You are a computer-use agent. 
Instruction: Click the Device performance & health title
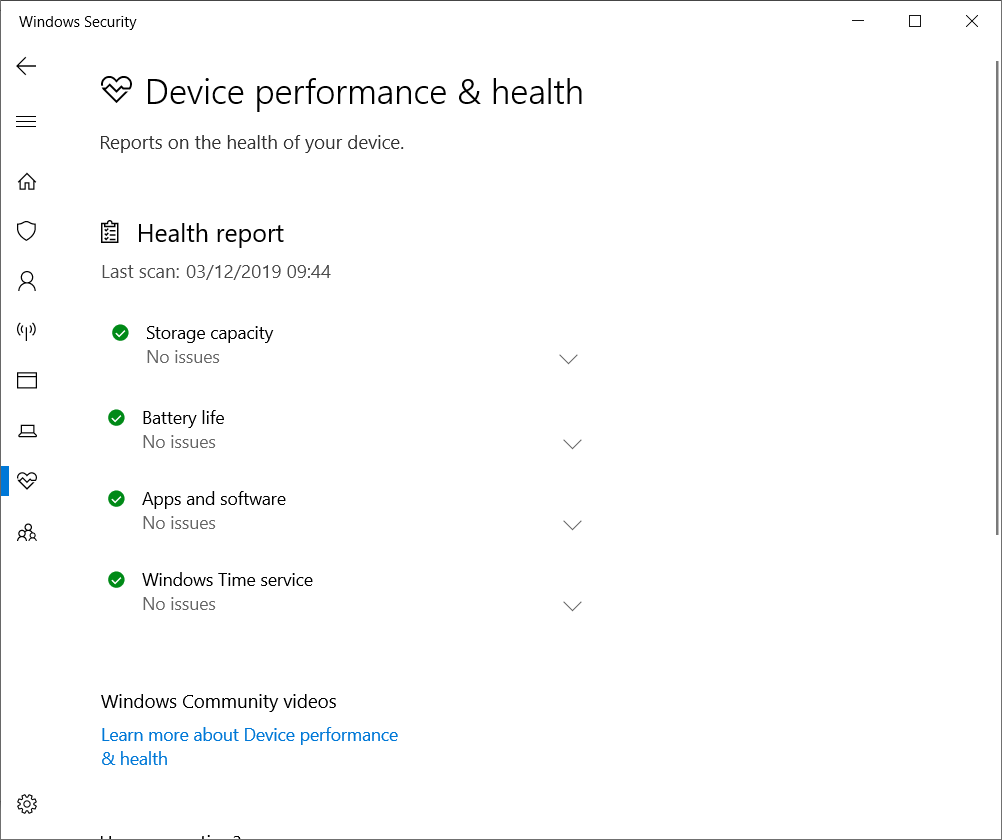pyautogui.click(x=364, y=92)
